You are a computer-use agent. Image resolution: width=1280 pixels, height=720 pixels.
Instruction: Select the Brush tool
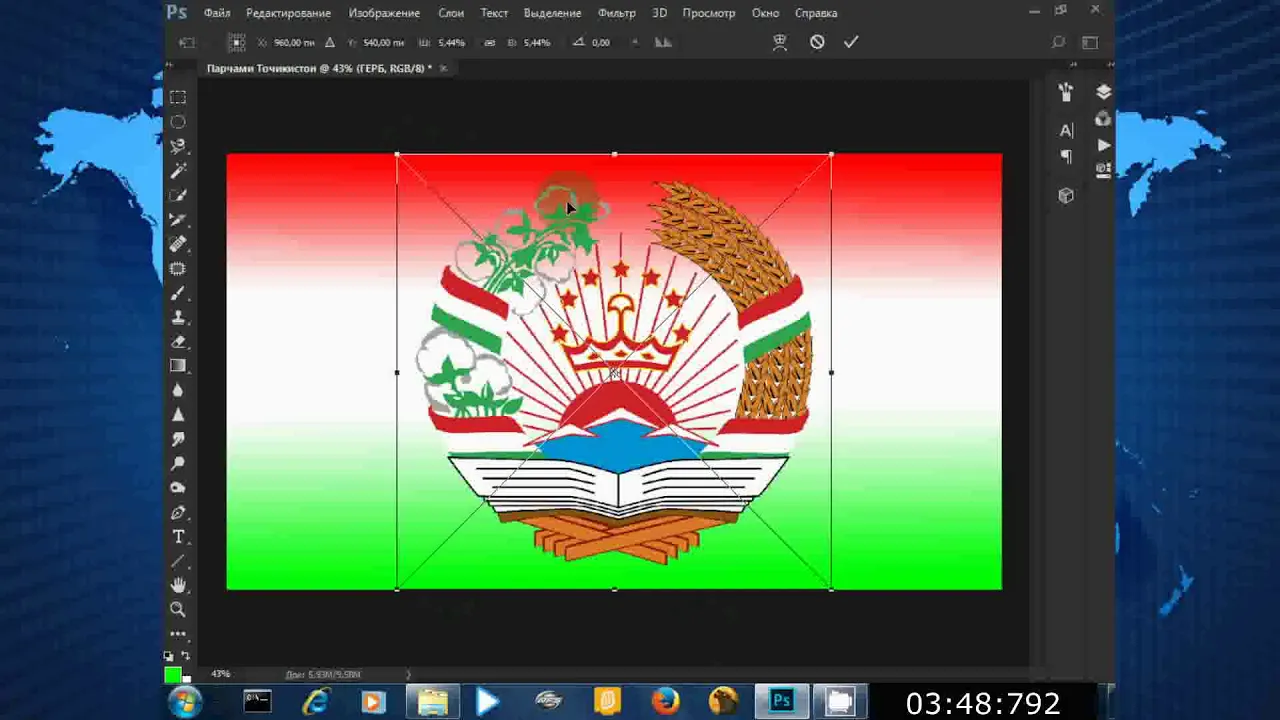coord(178,293)
